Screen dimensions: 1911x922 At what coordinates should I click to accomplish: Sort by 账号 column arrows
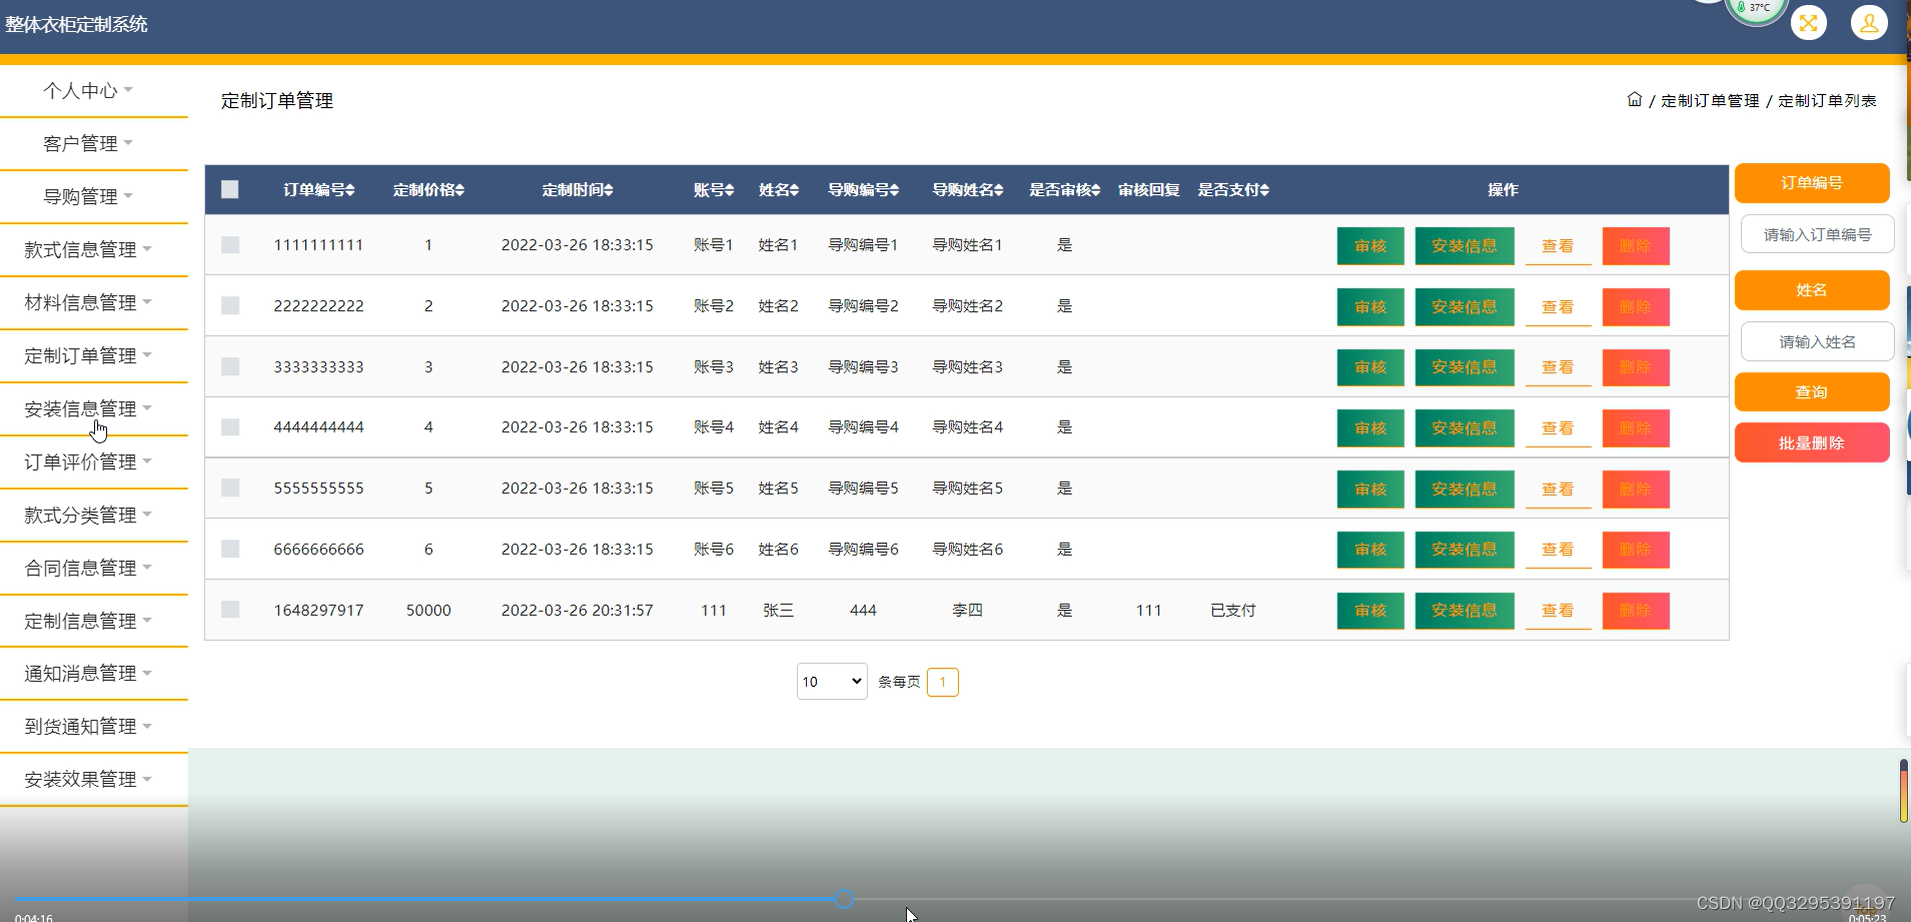pyautogui.click(x=729, y=190)
